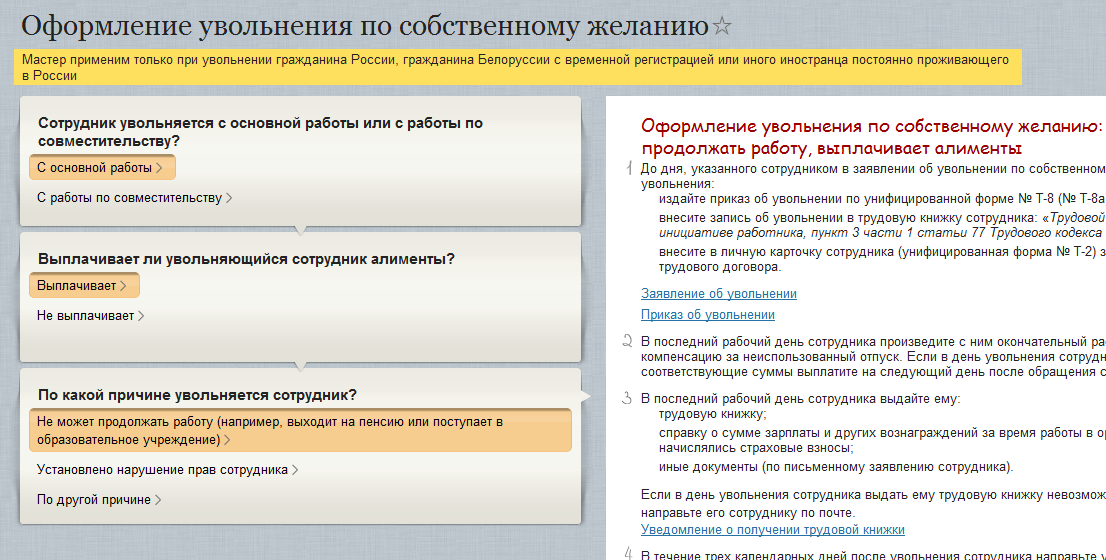Choose the 'Выплачивает' alimony option

click(x=83, y=286)
